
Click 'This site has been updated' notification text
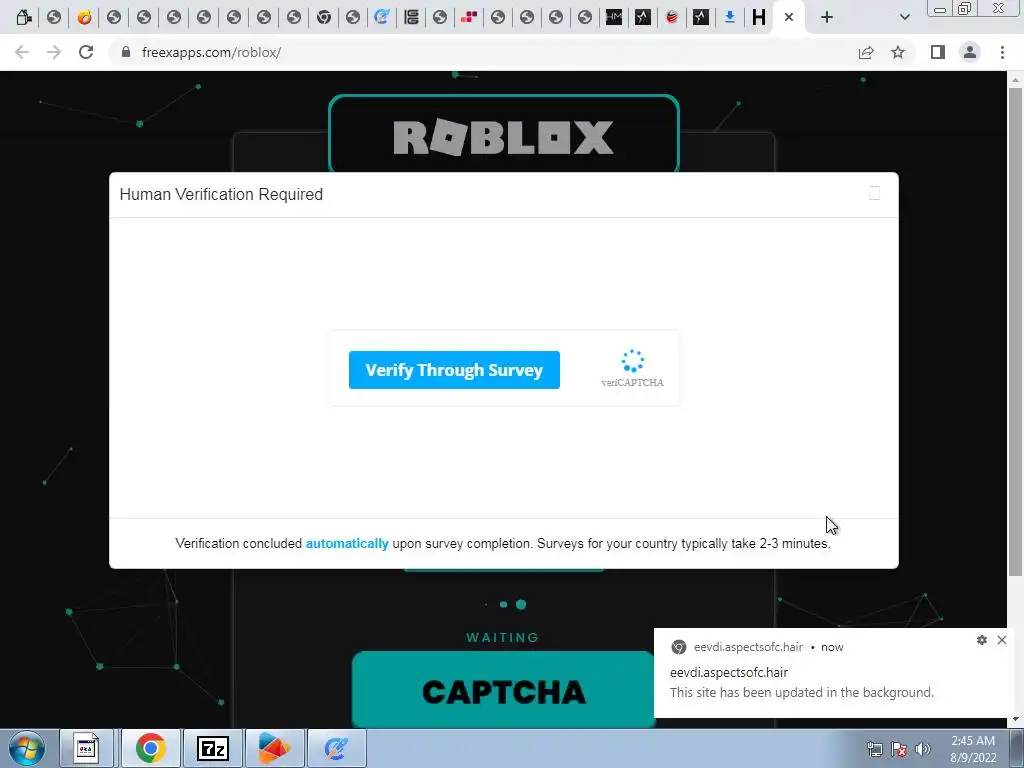pos(801,692)
